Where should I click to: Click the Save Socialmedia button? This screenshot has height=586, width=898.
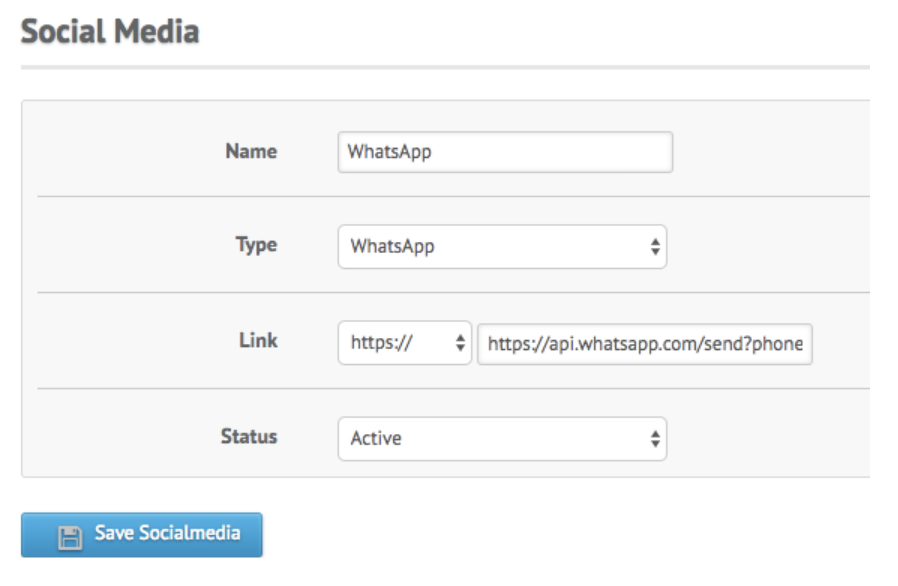[141, 534]
